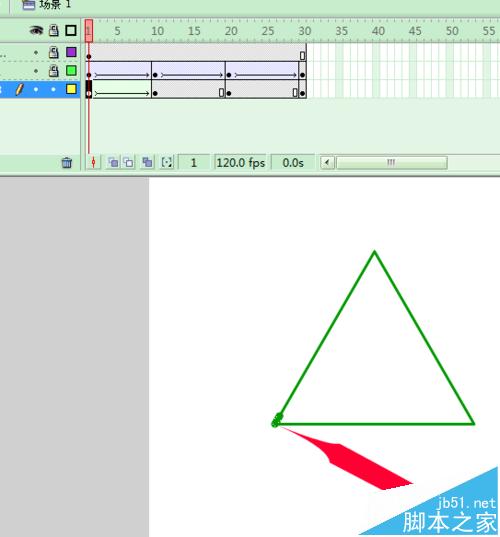Toggle lock on the green swatch layer
The width and height of the screenshot is (500, 537).
point(53,71)
